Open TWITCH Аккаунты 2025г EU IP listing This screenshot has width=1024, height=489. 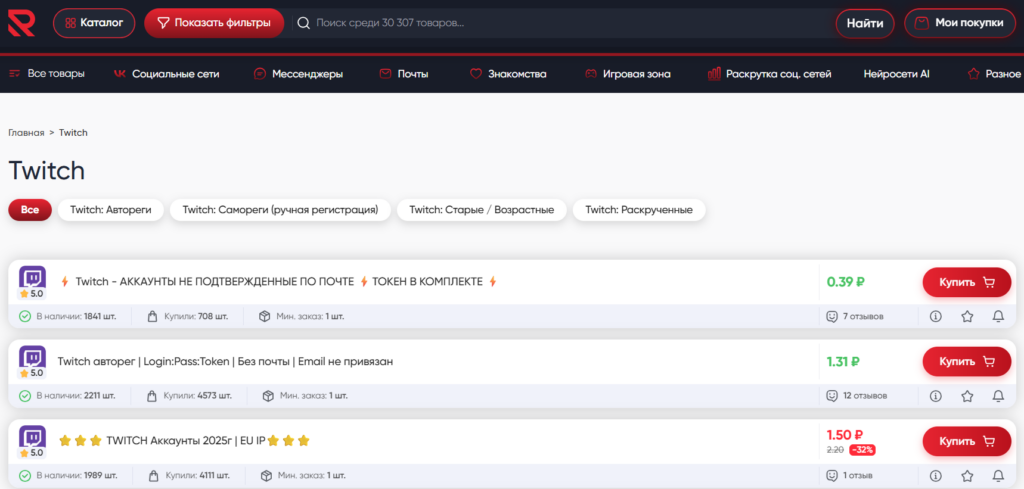pos(184,441)
